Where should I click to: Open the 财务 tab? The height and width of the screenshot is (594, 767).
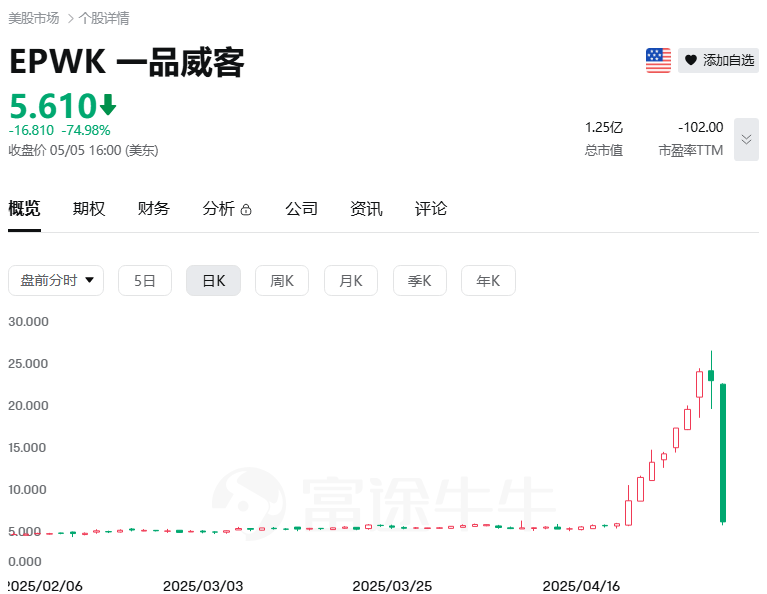coord(154,208)
